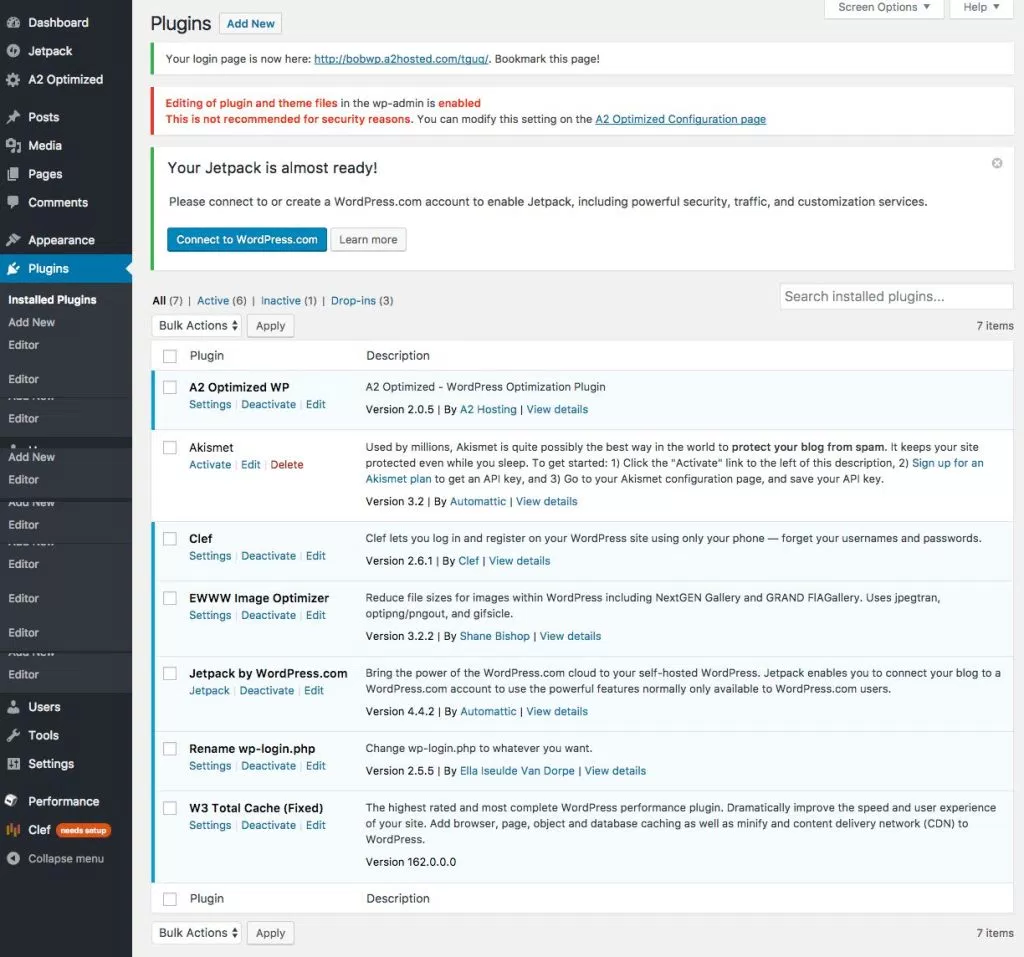Check the Akismet plugin checkbox

pos(170,447)
